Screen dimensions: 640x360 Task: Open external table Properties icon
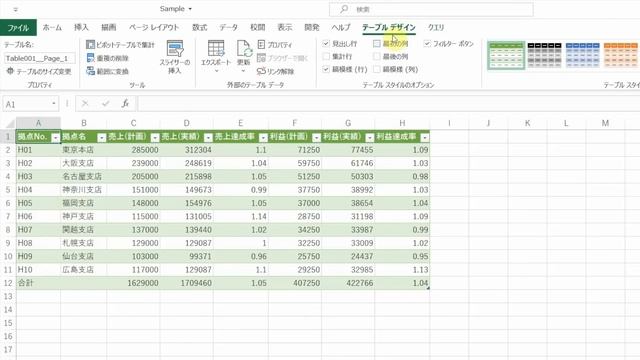pyautogui.click(x=262, y=44)
